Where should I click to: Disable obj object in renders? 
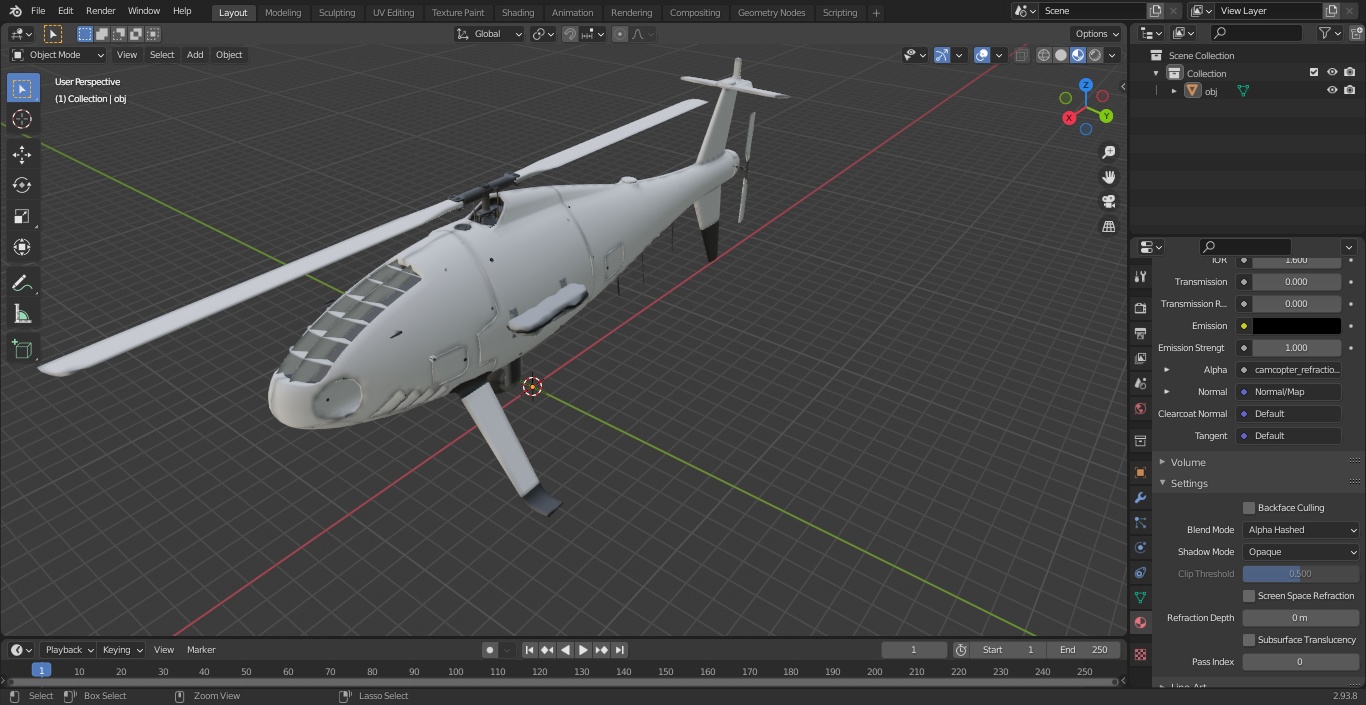pos(1349,91)
